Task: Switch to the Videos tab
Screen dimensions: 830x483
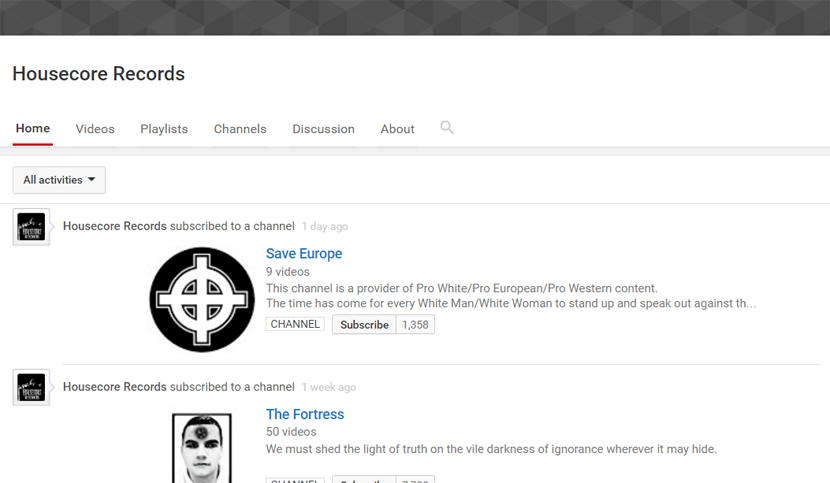Action: tap(95, 129)
